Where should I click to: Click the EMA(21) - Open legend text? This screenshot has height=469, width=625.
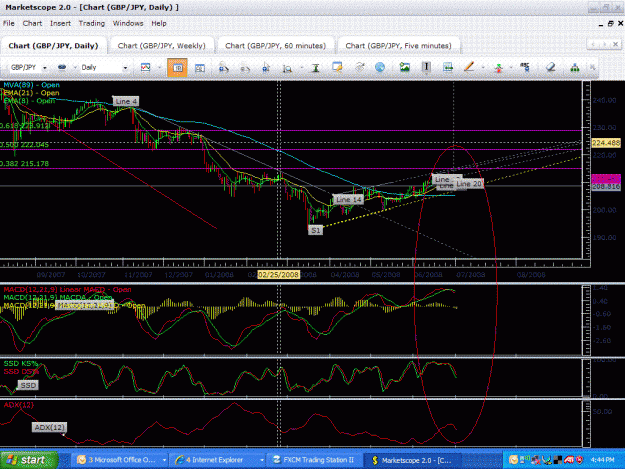tap(31, 93)
